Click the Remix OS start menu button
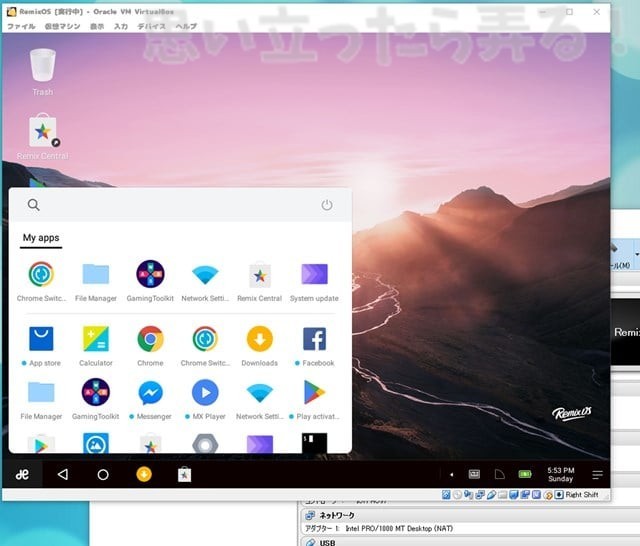This screenshot has height=546, width=640. click(22, 474)
